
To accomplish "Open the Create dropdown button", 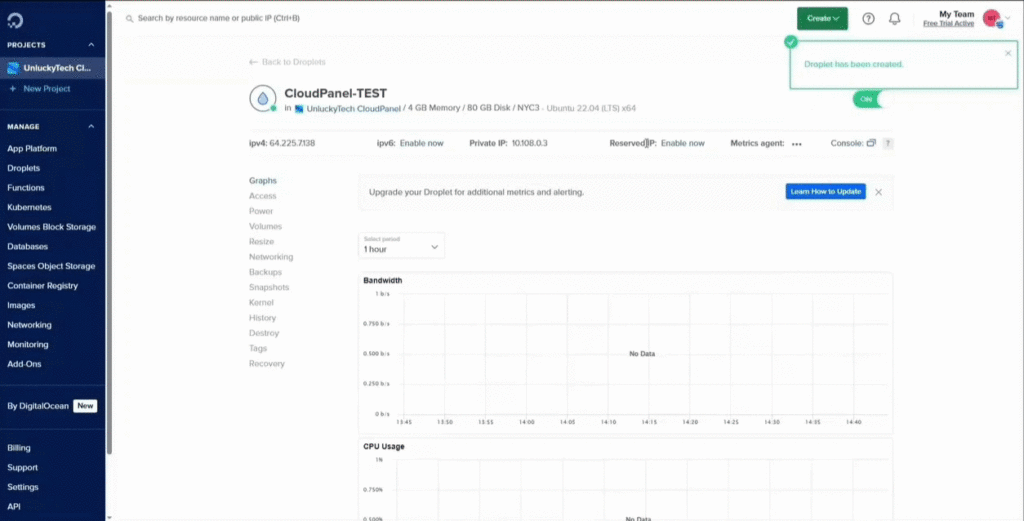I will coord(822,18).
